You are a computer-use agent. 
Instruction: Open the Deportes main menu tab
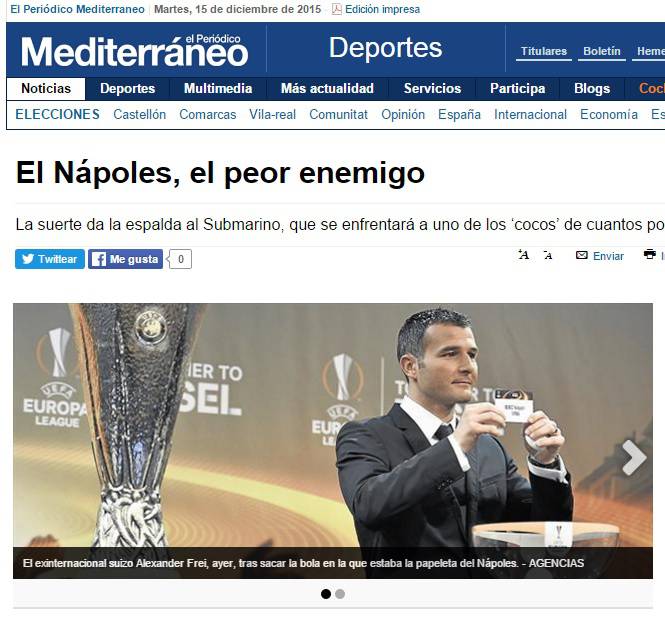(x=128, y=88)
